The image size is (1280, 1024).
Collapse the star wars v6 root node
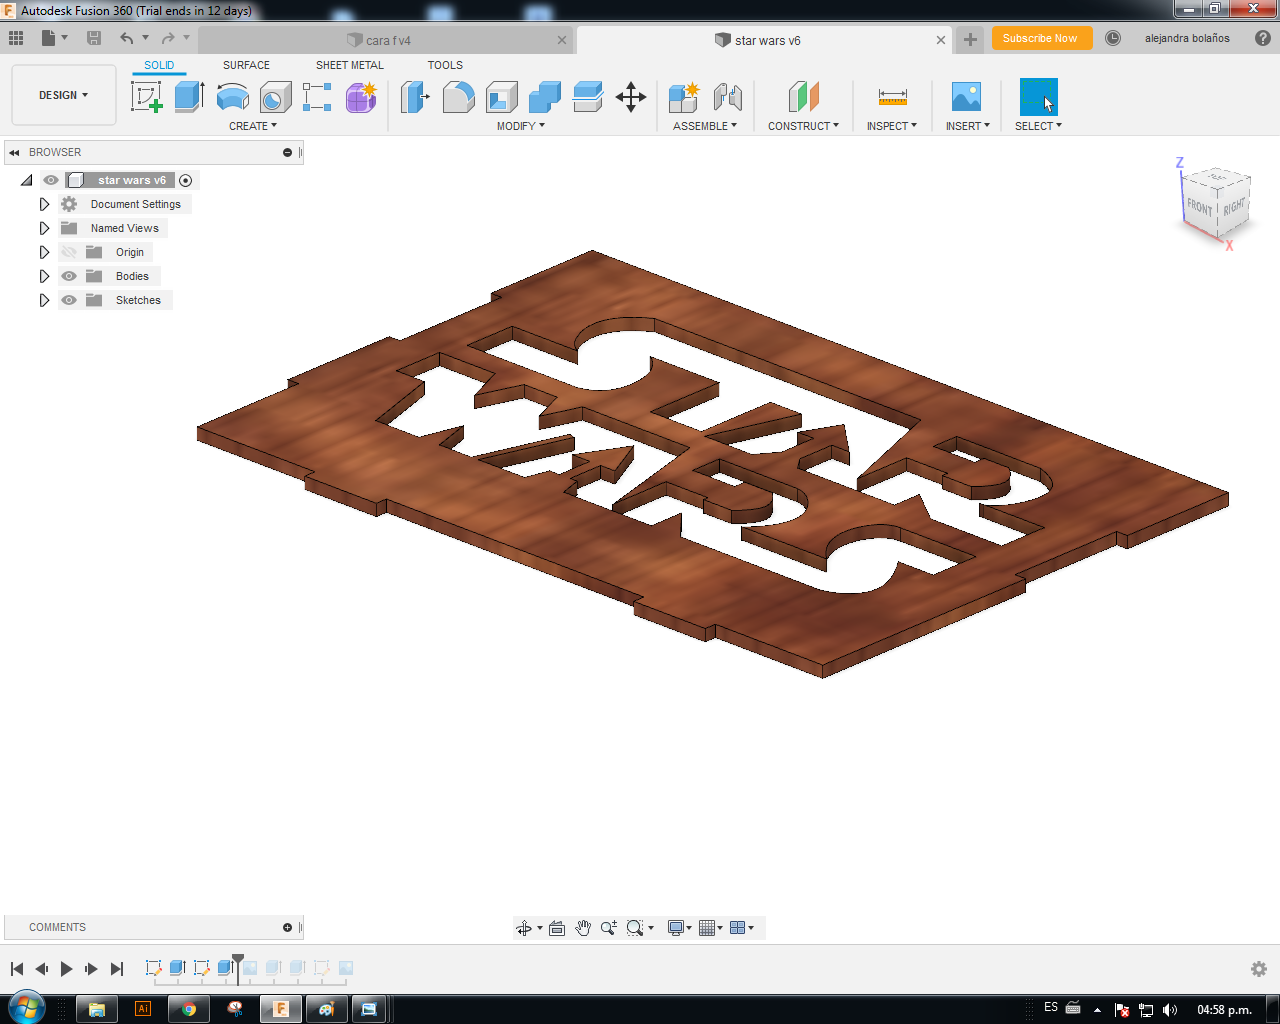point(26,180)
